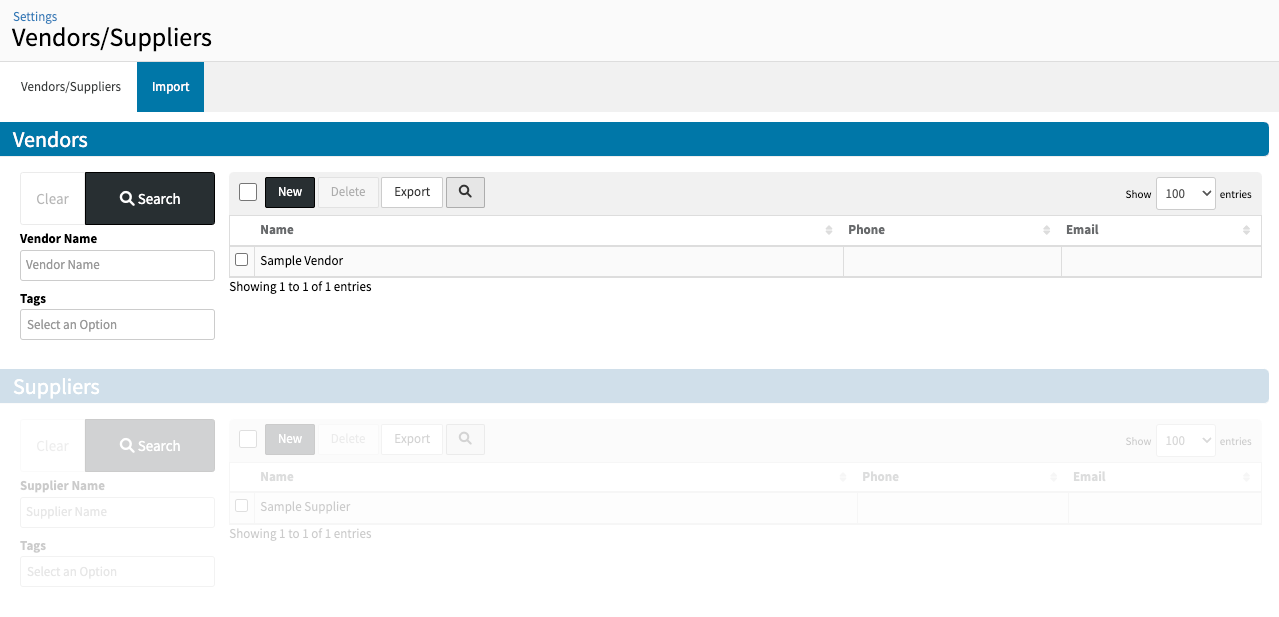1279x617 pixels.
Task: Sort Suppliers table by Name arrows icon
Action: [x=843, y=477]
